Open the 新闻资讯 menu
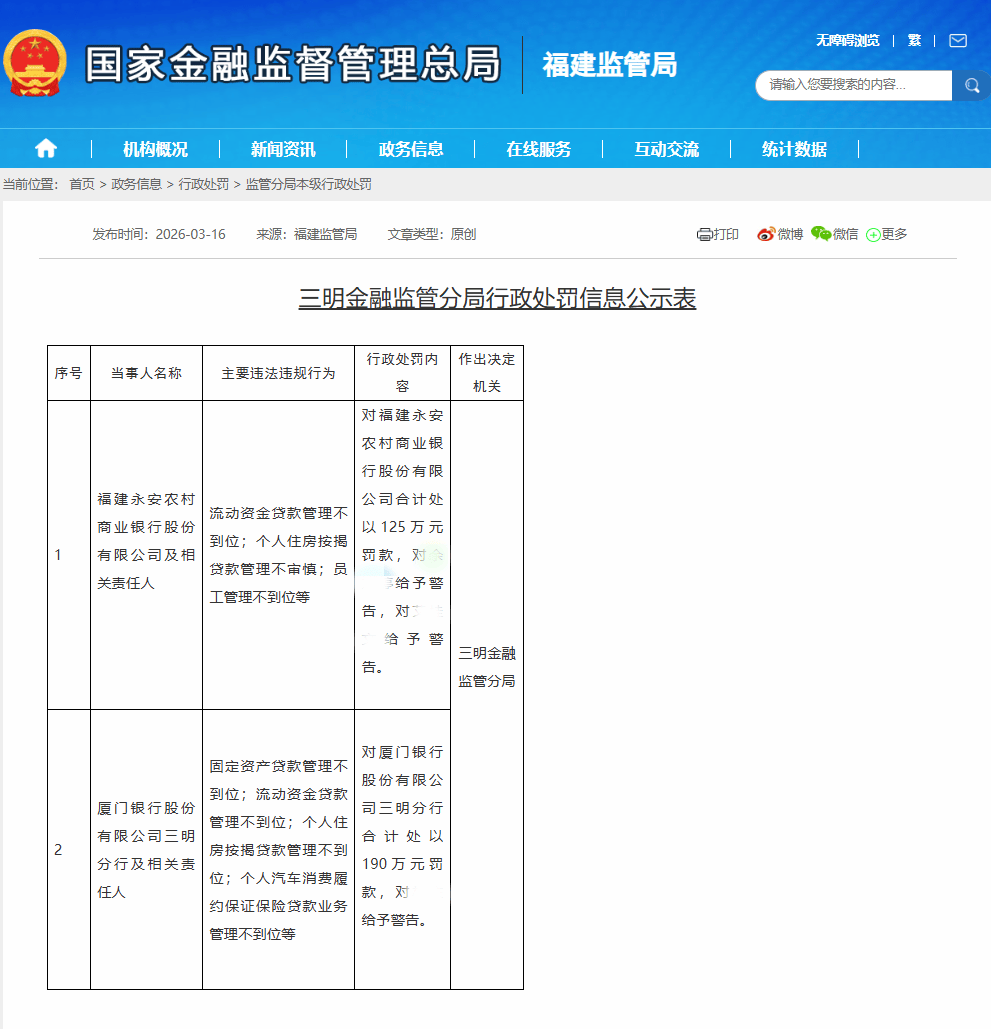The height and width of the screenshot is (1029, 991). [x=283, y=150]
